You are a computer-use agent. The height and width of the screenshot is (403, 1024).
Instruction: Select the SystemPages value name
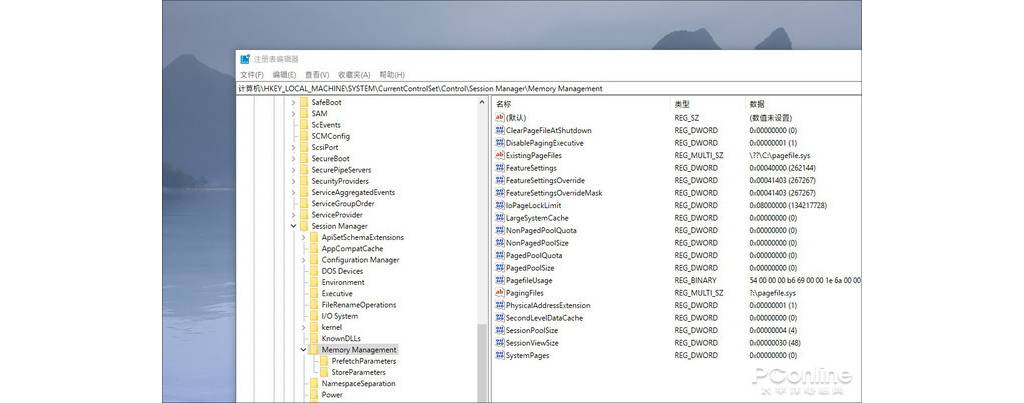[528, 355]
